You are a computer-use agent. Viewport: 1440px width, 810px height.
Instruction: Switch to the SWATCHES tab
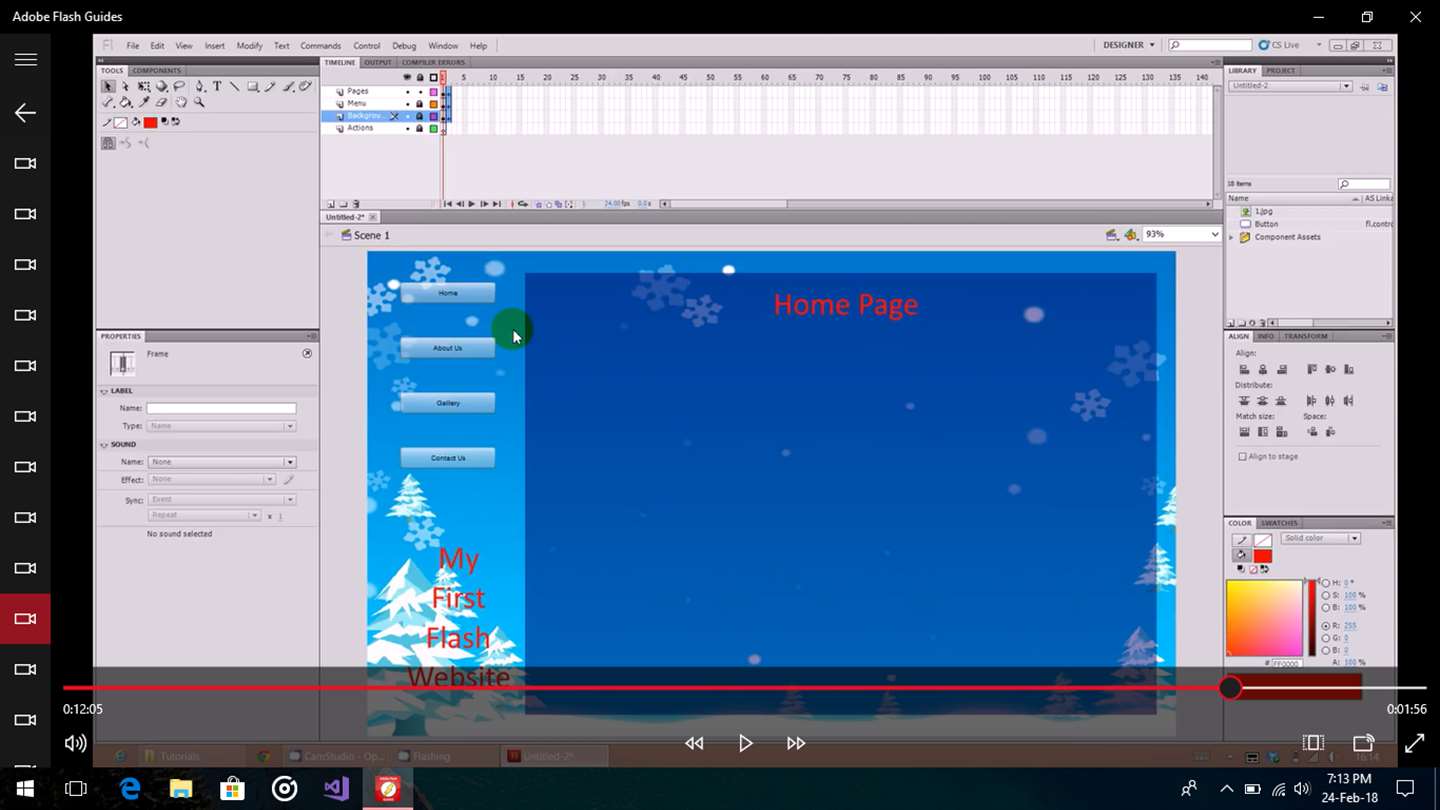tap(1279, 523)
